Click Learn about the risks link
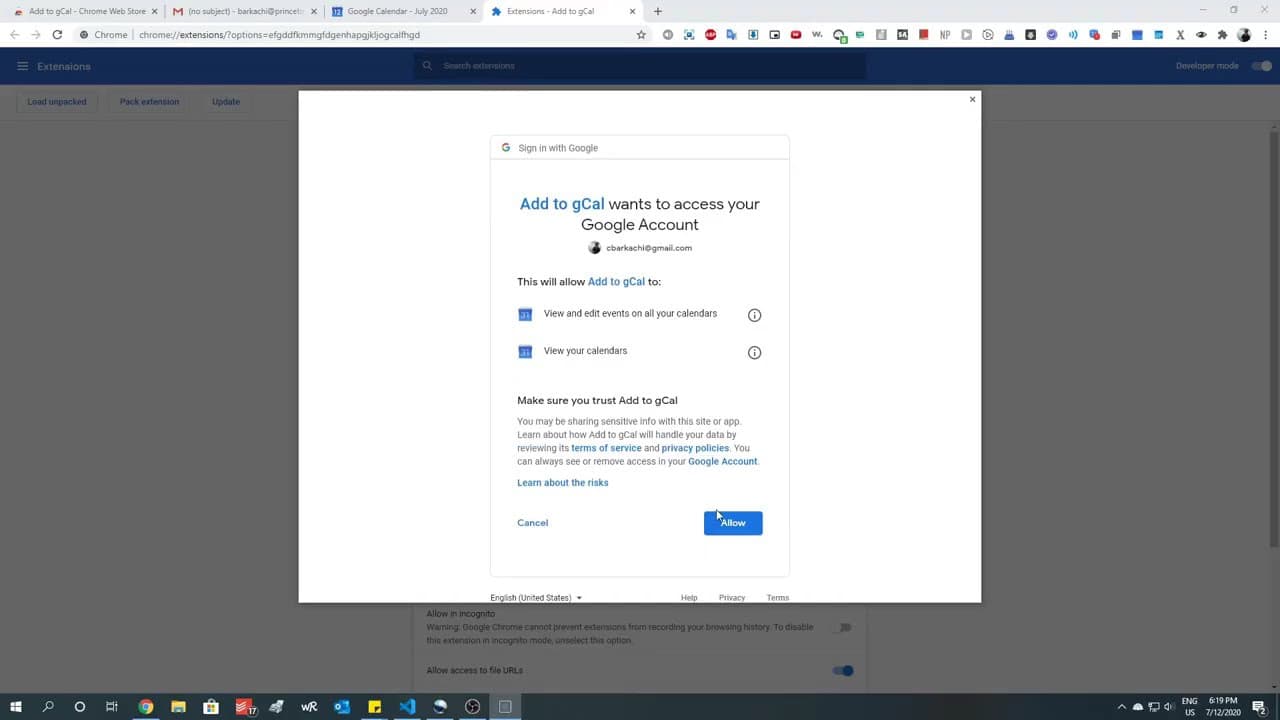This screenshot has width=1280, height=720. tap(562, 483)
